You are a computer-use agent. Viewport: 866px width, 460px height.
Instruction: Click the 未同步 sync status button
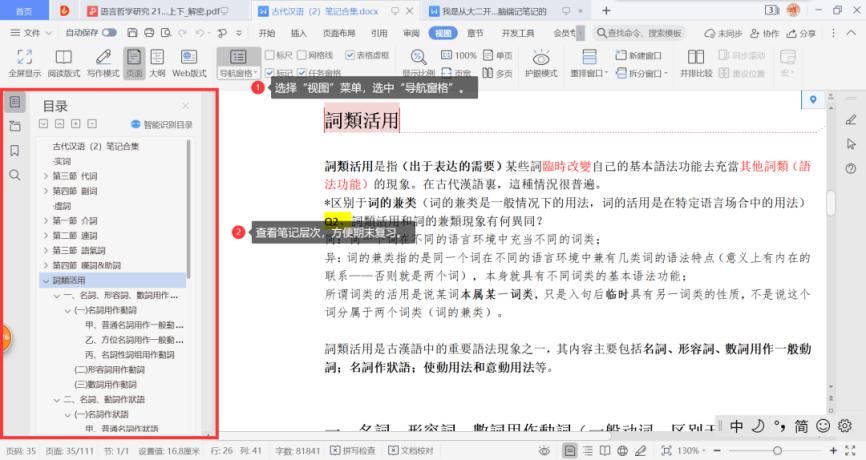723,33
